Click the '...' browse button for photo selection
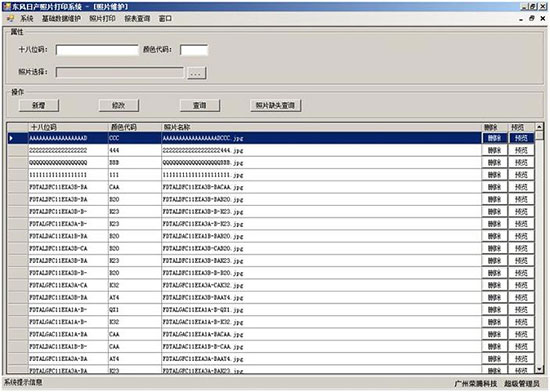550x392 pixels. [x=196, y=73]
